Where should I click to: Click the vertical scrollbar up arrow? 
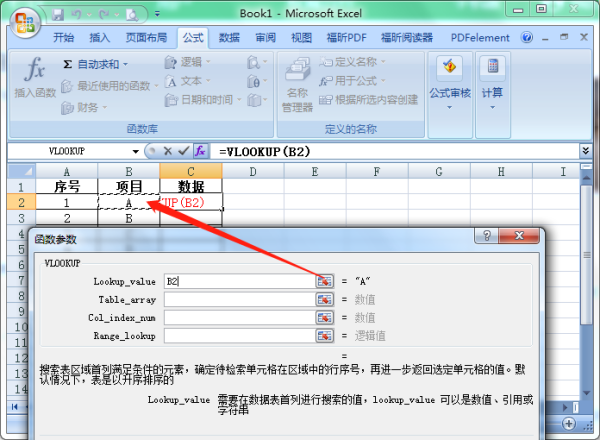coord(586,178)
